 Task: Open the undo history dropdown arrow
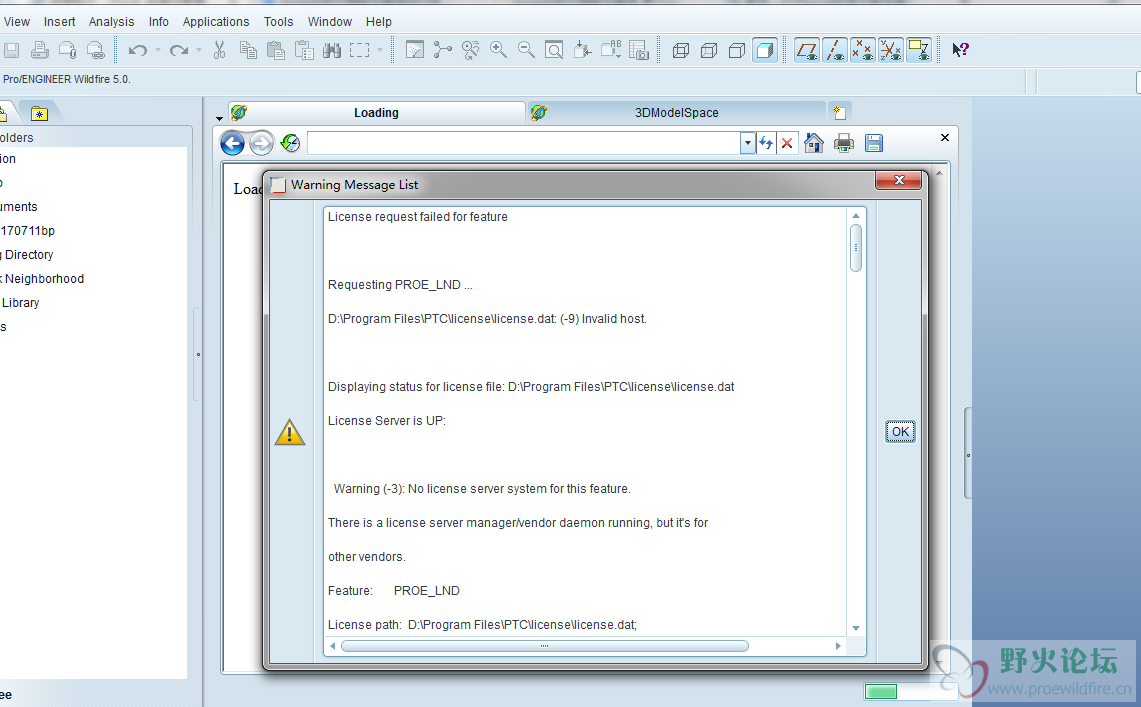coord(158,50)
